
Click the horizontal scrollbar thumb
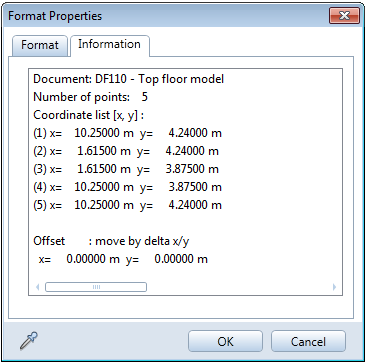(96, 287)
